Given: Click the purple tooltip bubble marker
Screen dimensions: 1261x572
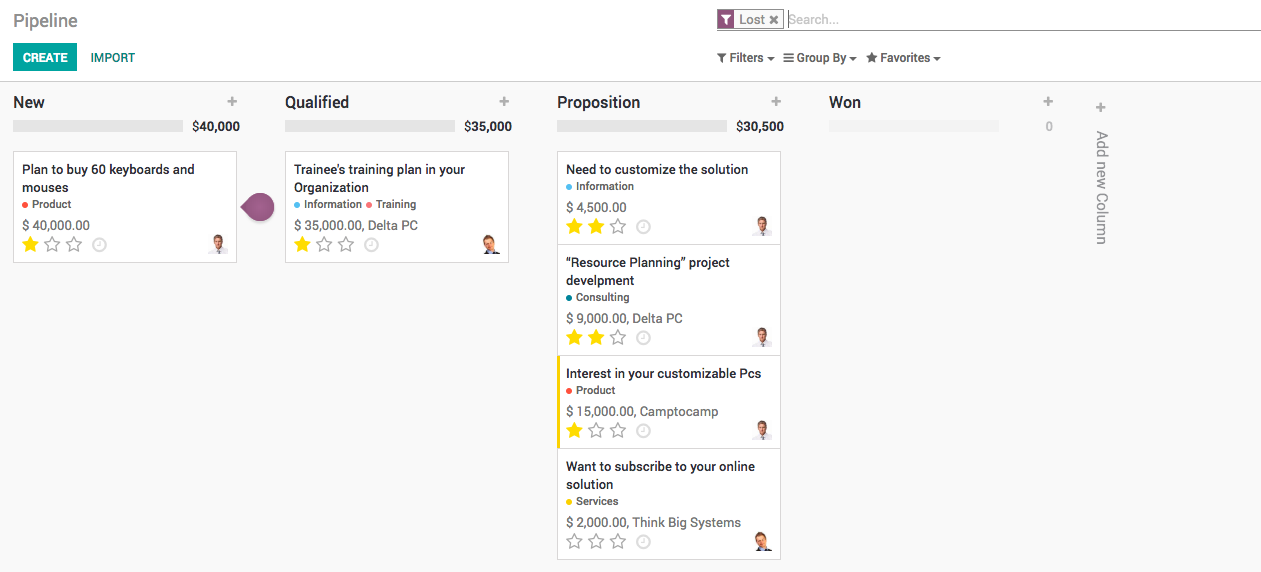Looking at the screenshot, I should coord(258,207).
